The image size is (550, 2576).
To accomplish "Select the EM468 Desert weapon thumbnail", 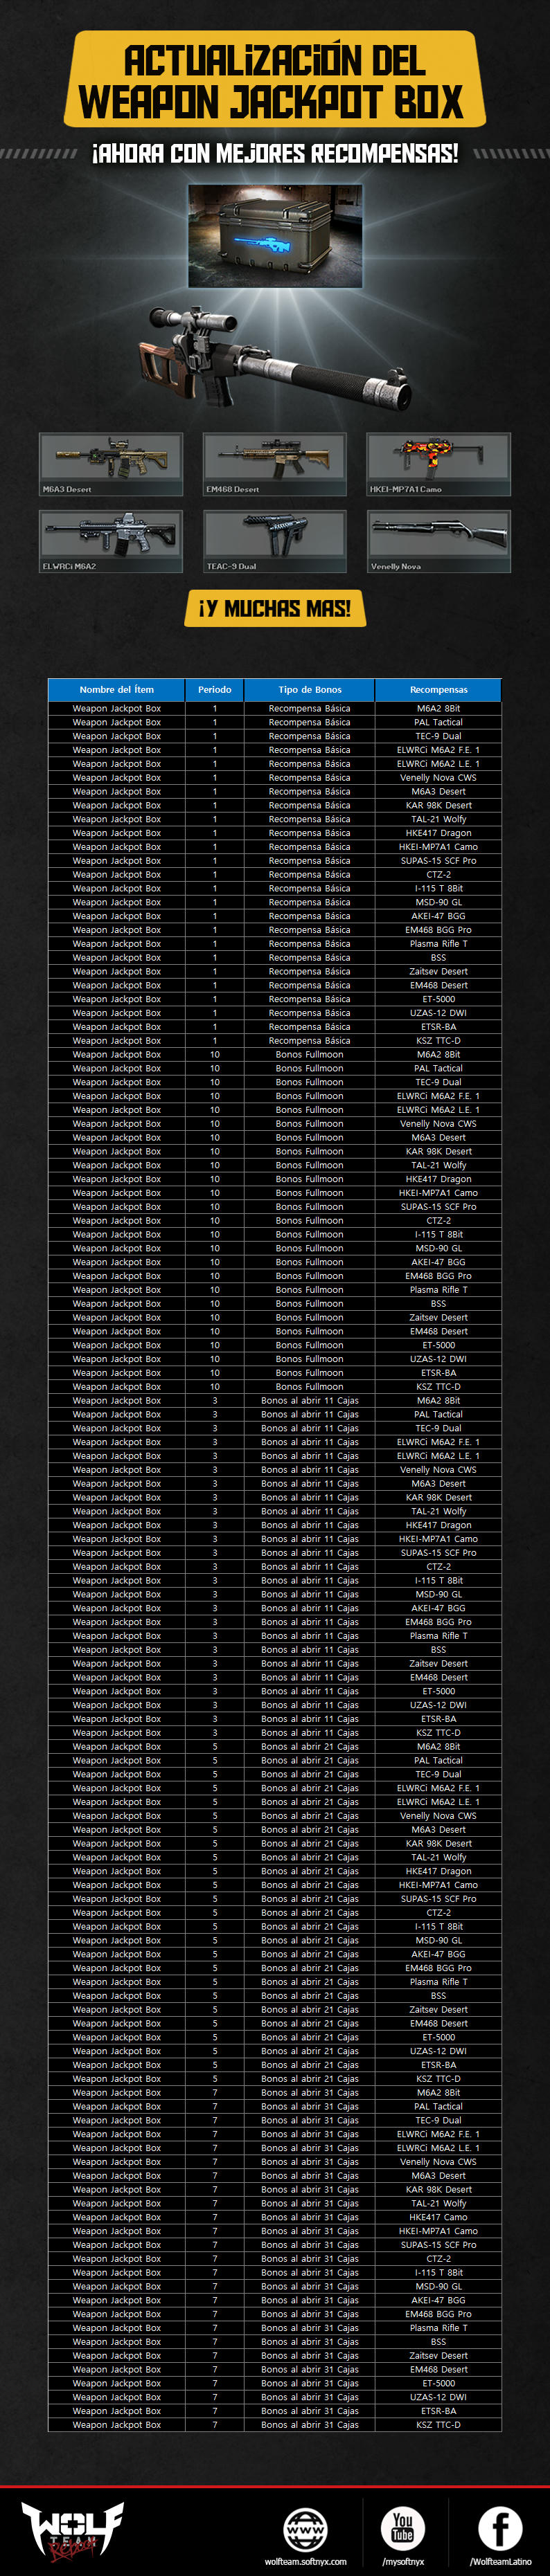I will point(275,464).
